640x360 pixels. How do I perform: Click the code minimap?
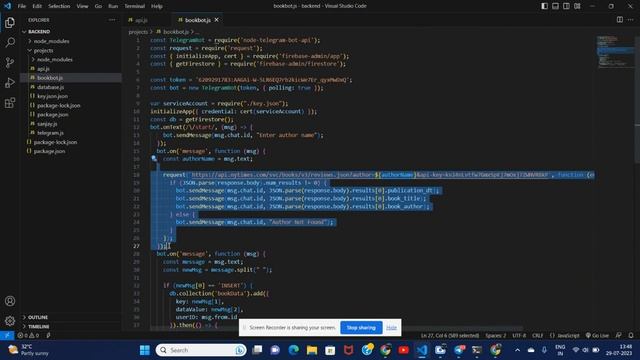(x=616, y=51)
